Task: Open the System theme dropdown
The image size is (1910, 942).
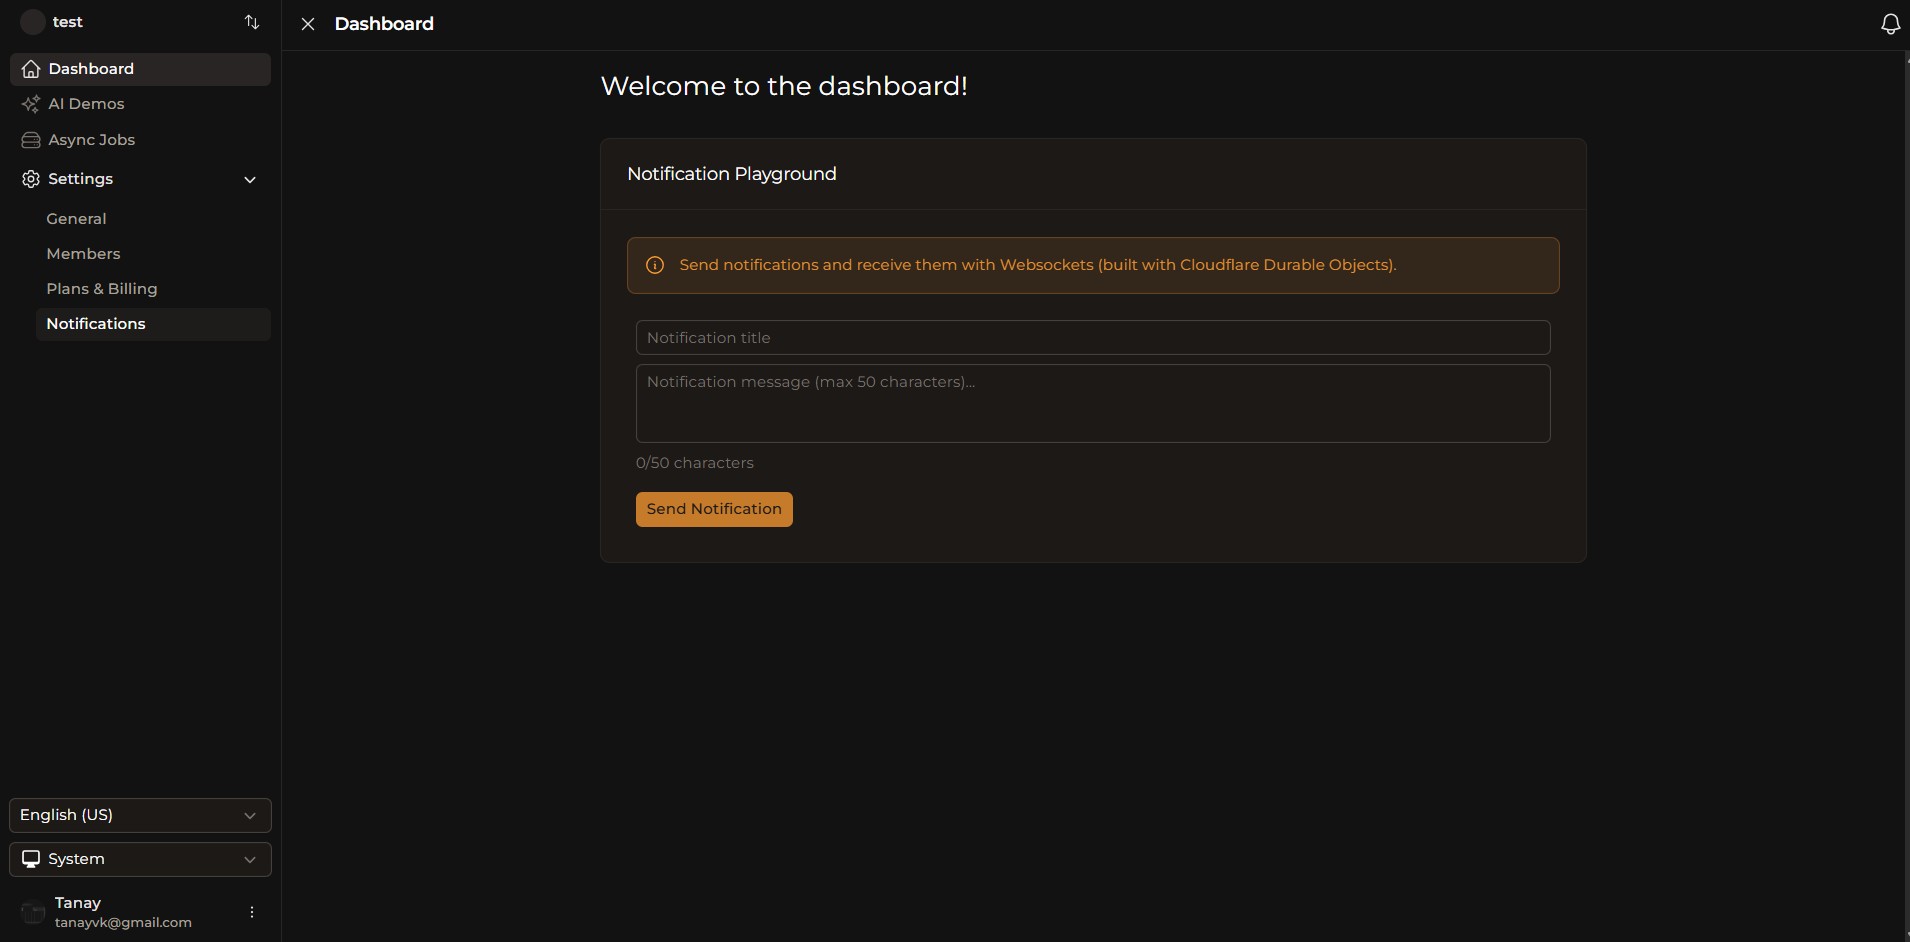Action: (140, 859)
